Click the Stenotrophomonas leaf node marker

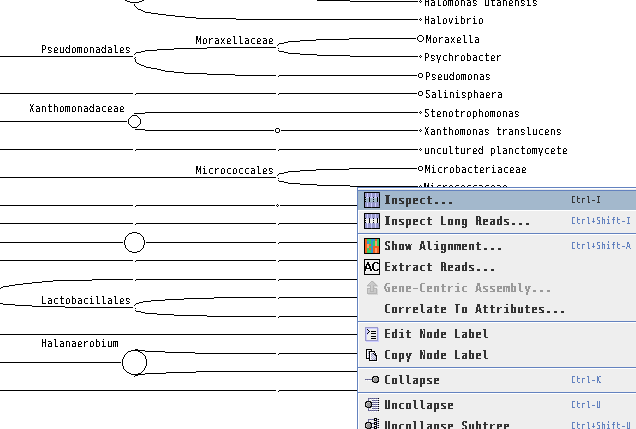click(421, 112)
